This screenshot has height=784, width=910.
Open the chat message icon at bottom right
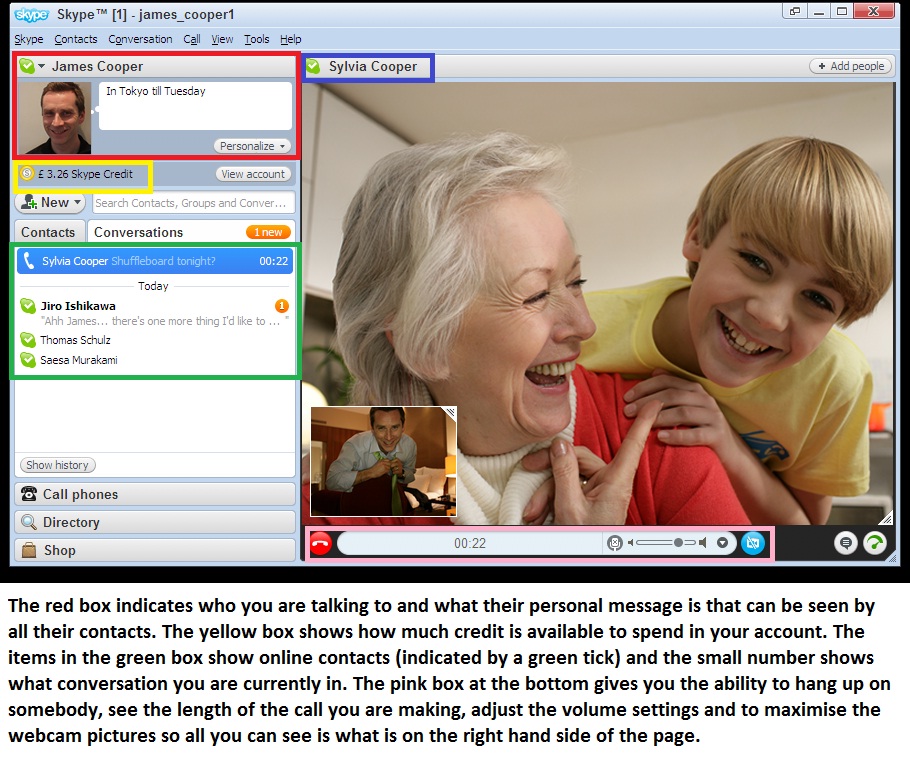[845, 543]
